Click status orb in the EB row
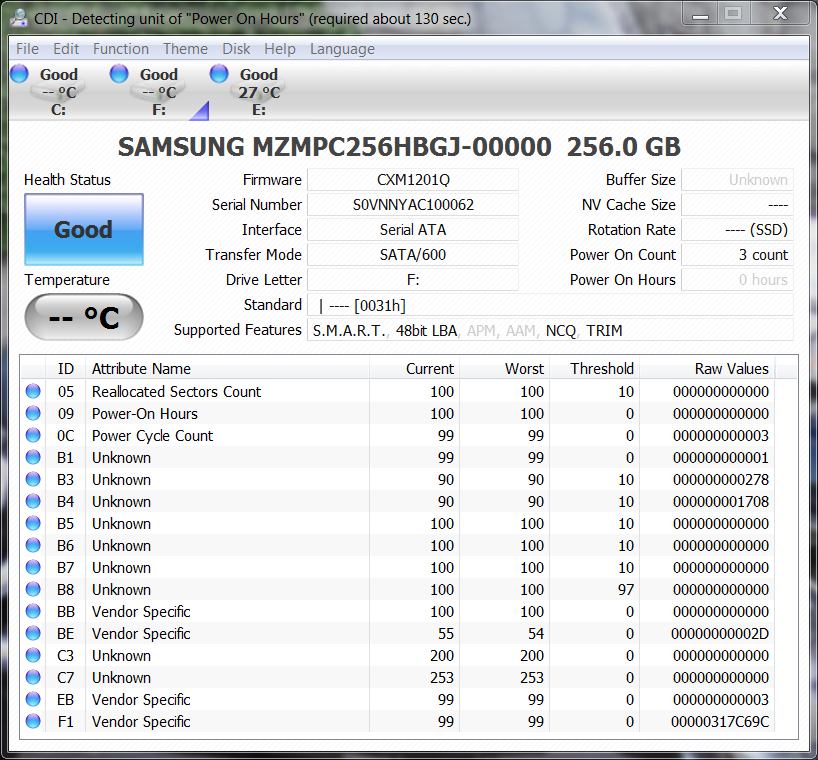The height and width of the screenshot is (760, 818). pyautogui.click(x=33, y=699)
